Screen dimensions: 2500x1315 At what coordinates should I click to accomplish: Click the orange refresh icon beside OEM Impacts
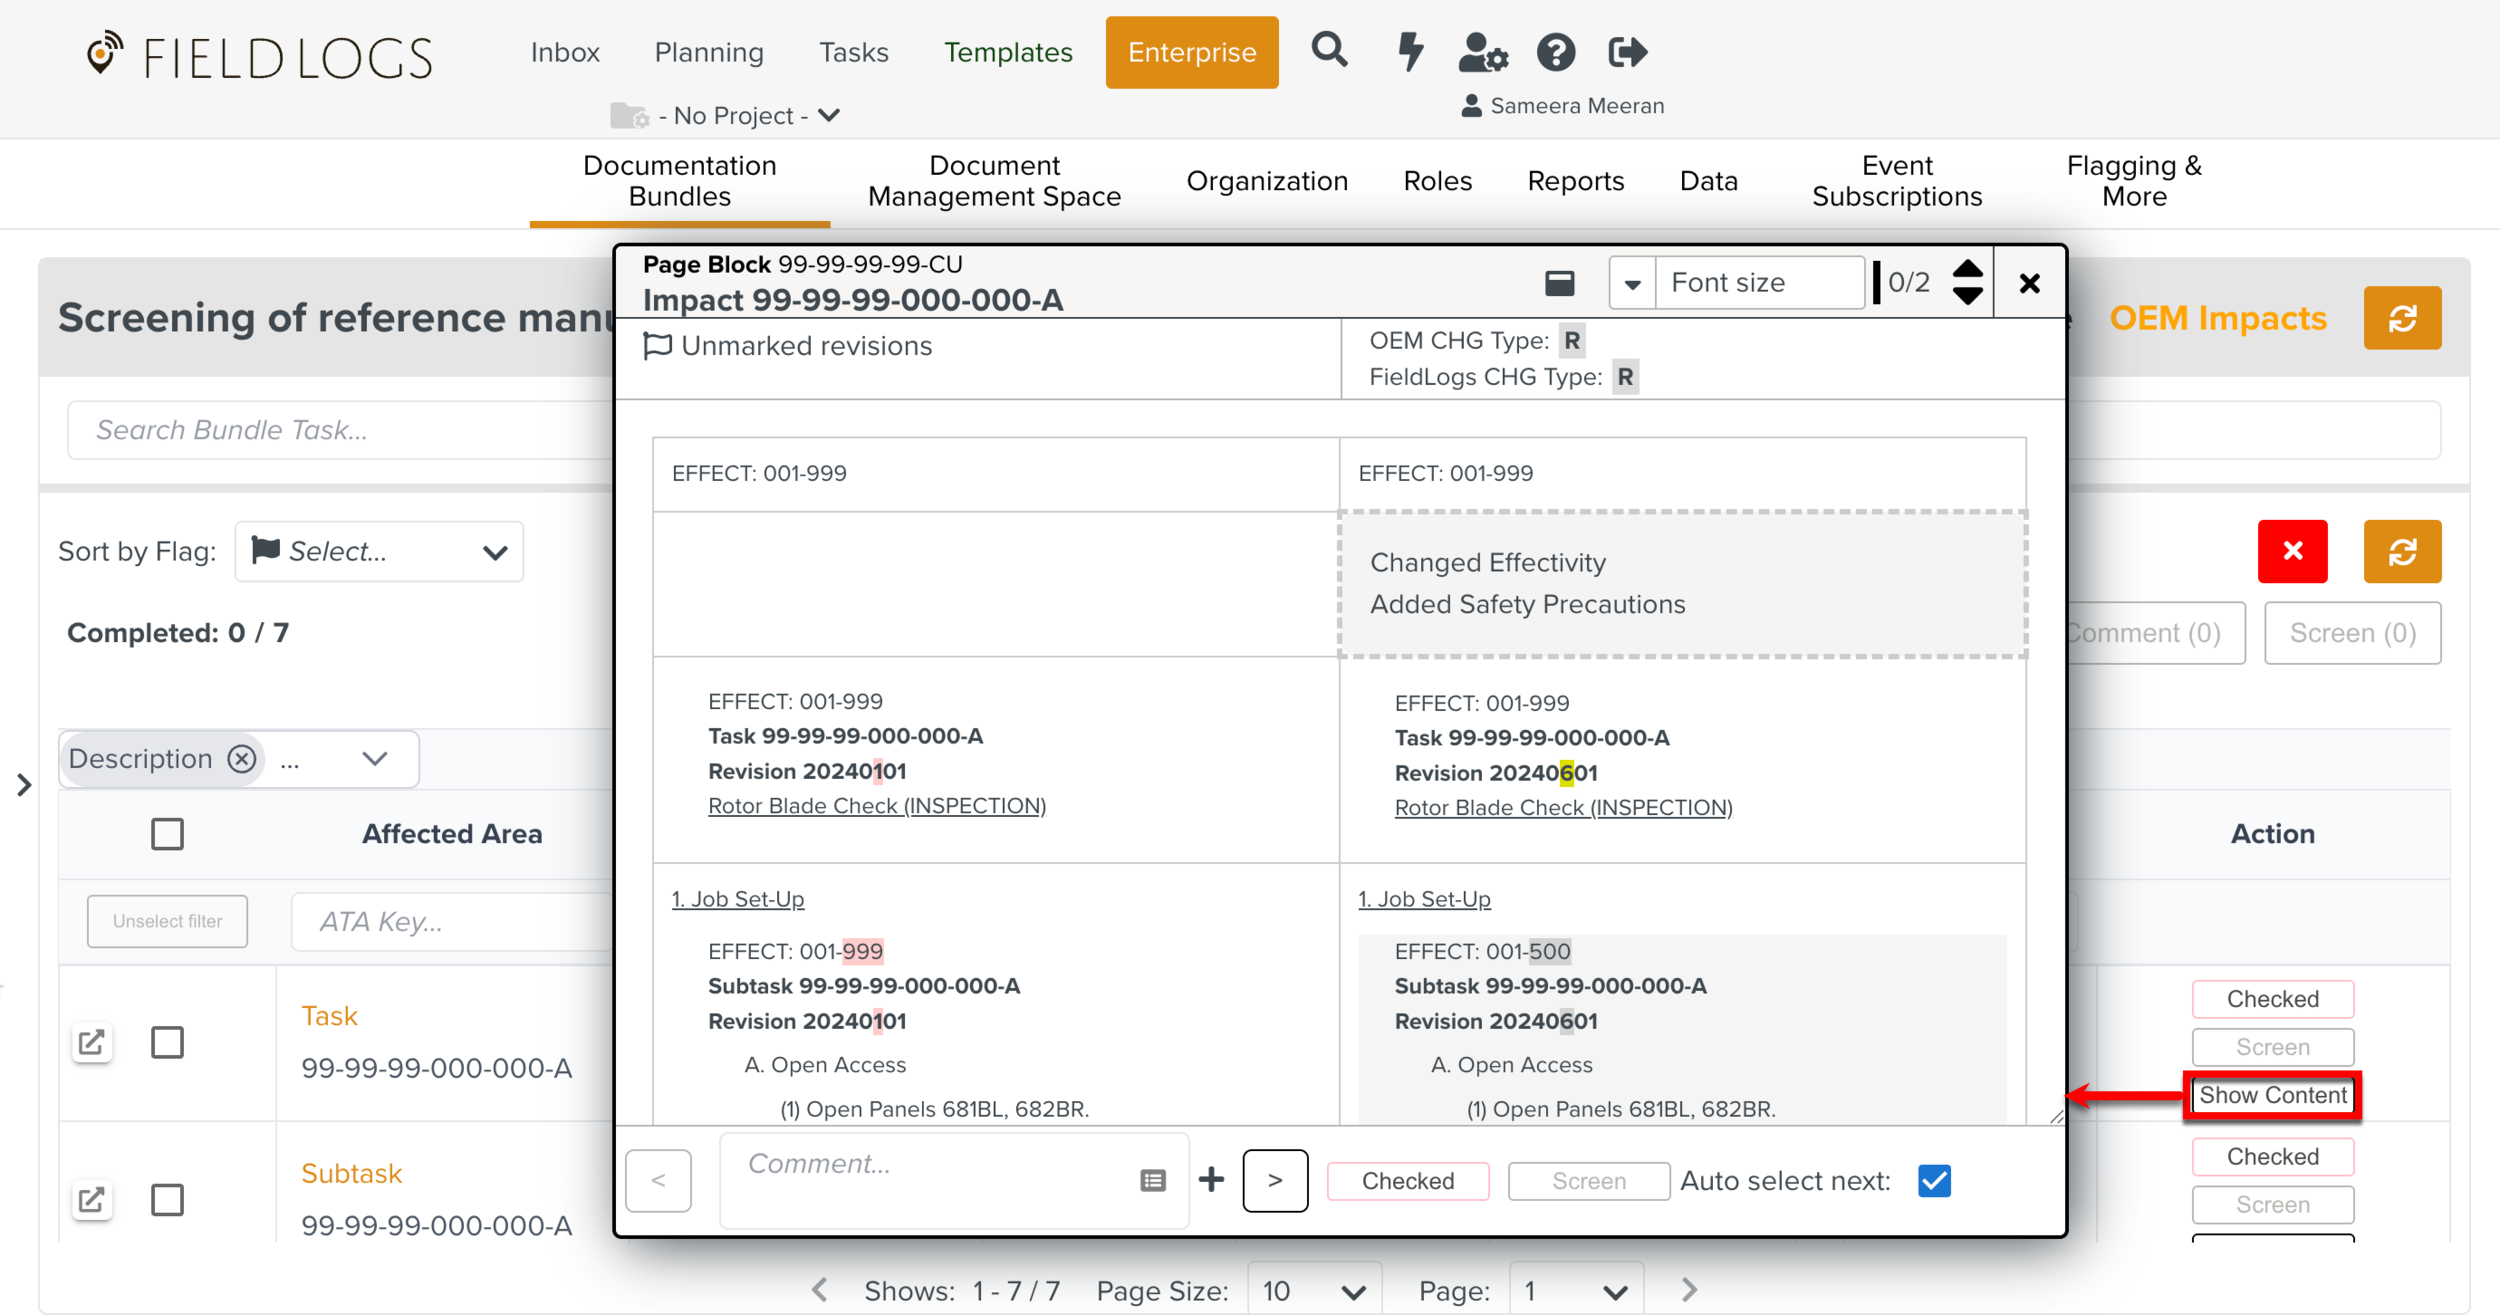tap(2401, 318)
